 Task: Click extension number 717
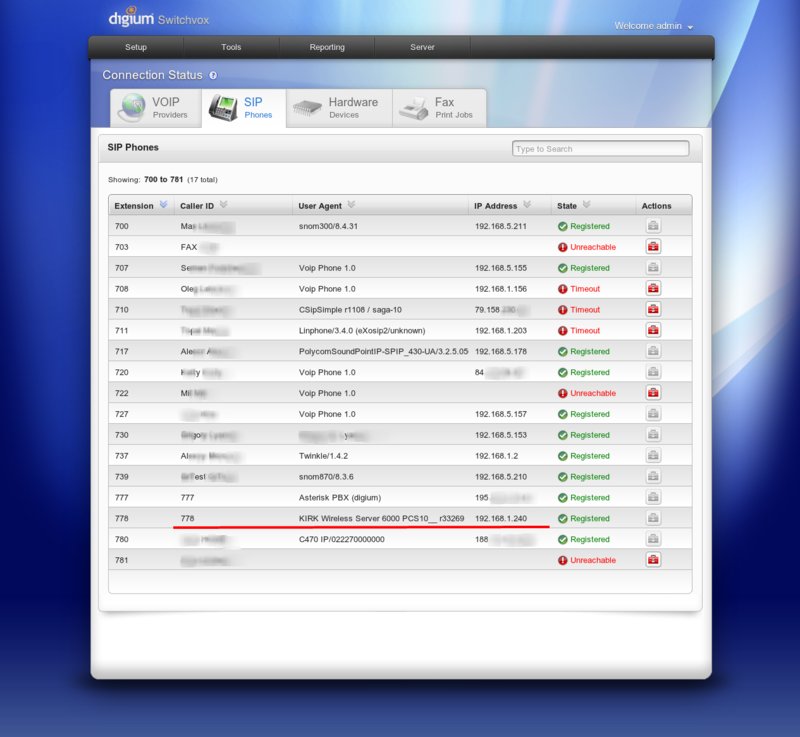pos(121,351)
